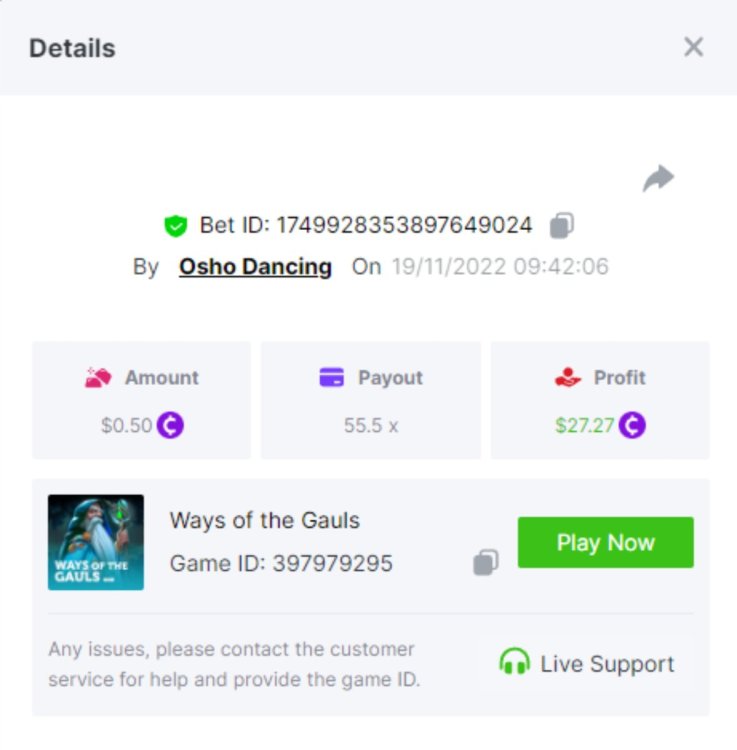737x750 pixels.
Task: Click the purple Payout card icon
Action: tap(331, 377)
